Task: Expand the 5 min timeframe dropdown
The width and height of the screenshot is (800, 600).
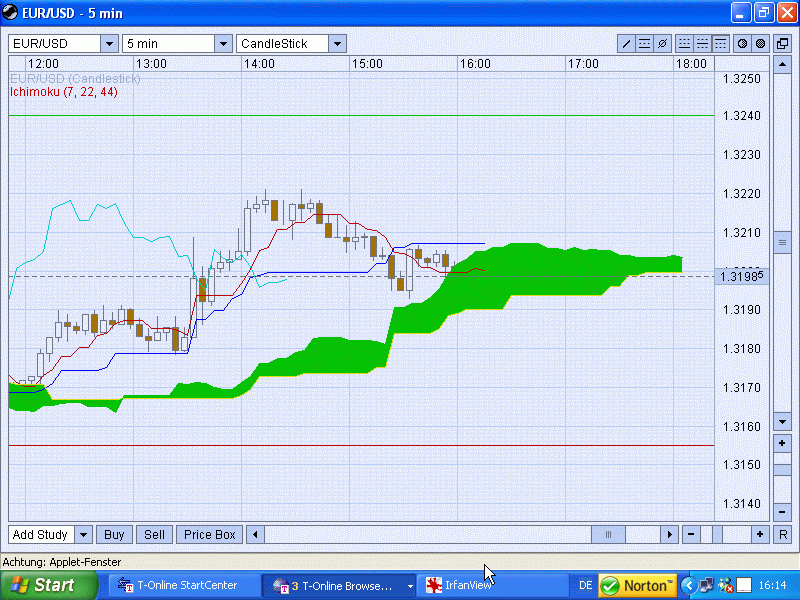Action: click(222, 44)
